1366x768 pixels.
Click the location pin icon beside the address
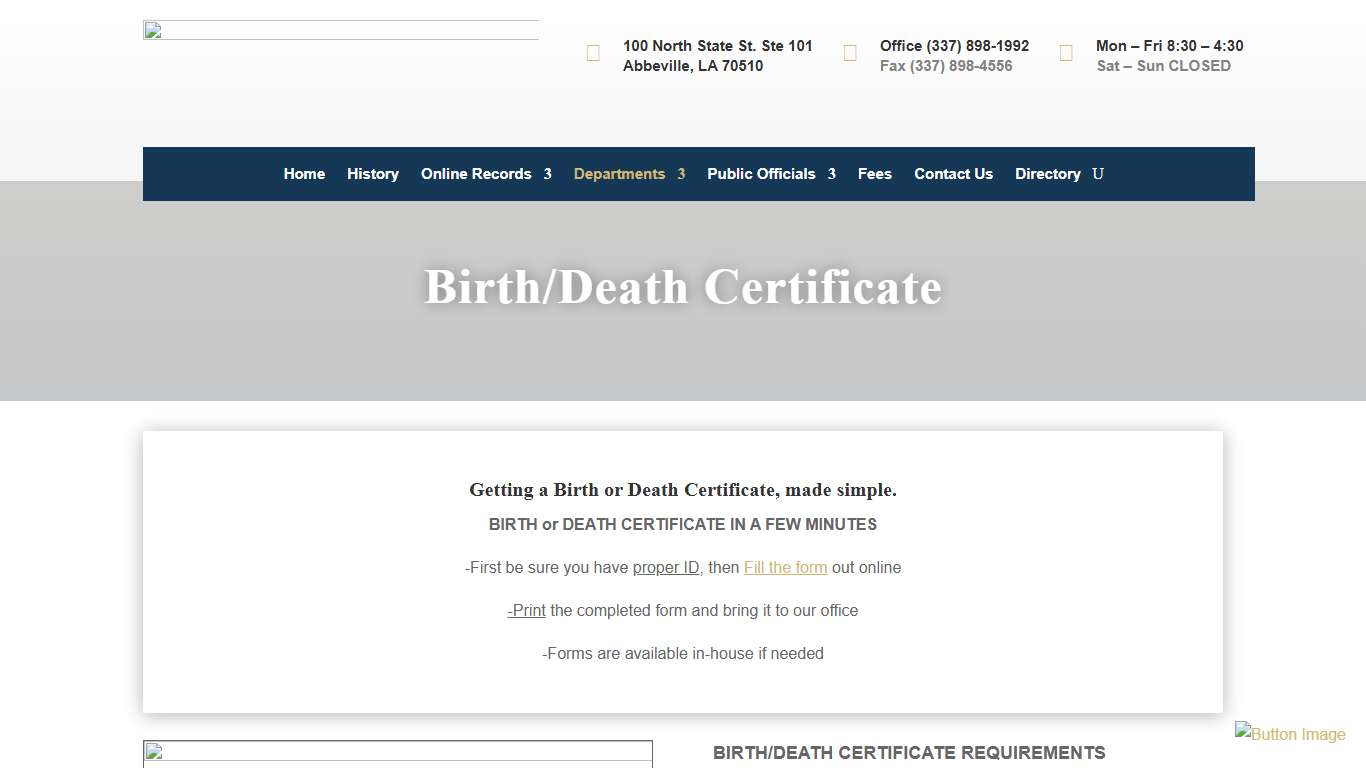(x=592, y=53)
